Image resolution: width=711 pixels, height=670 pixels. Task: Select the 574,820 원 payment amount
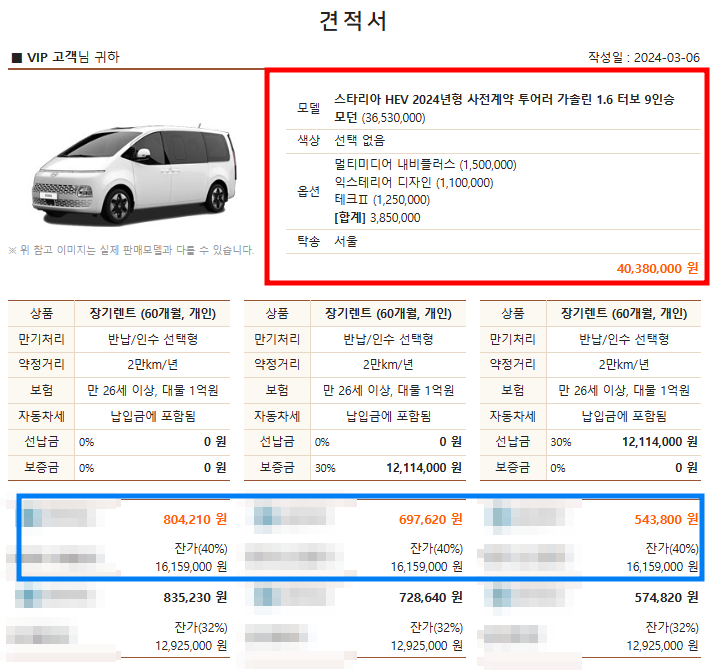tap(666, 597)
